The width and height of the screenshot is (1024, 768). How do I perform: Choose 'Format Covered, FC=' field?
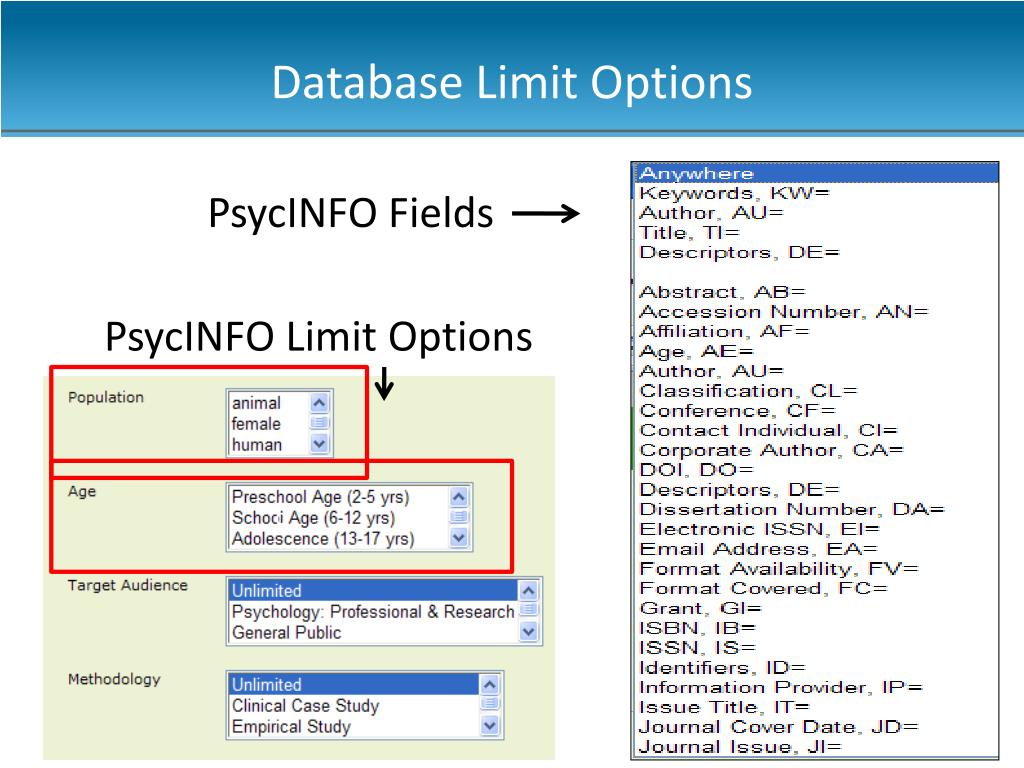point(763,588)
